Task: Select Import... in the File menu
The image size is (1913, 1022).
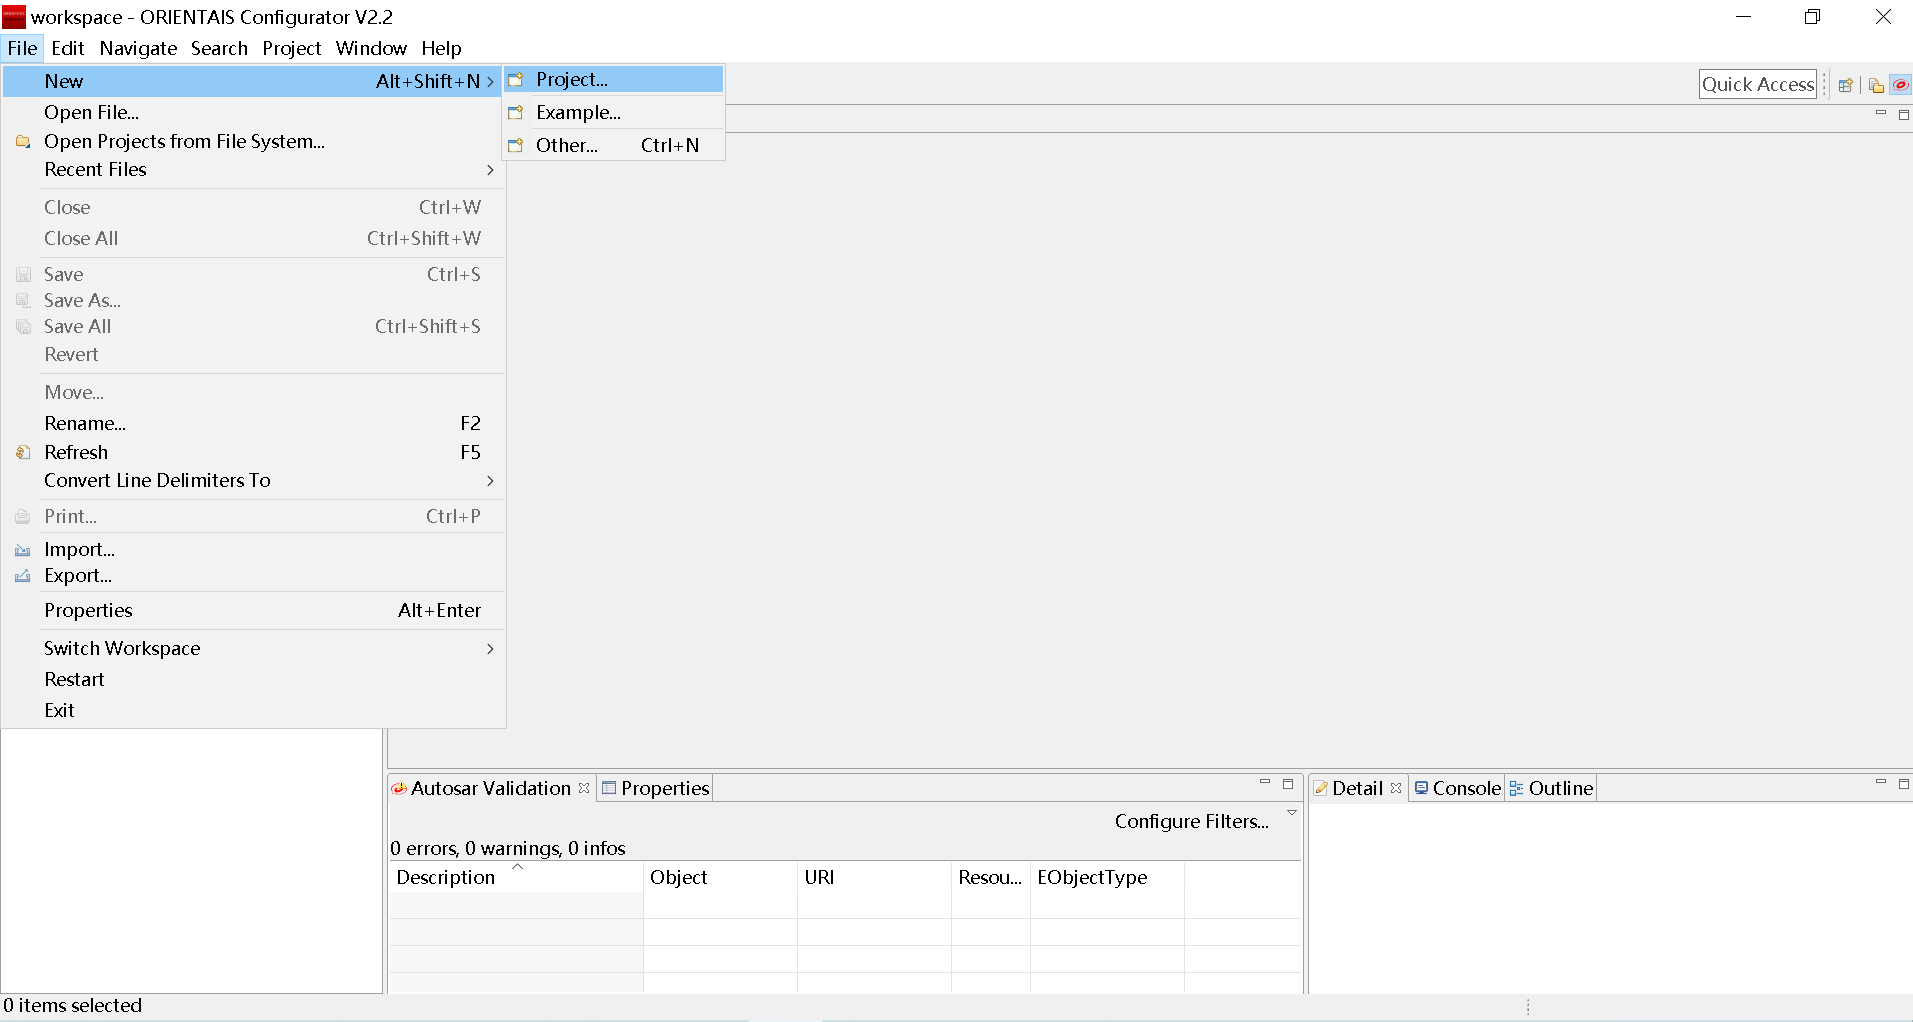Action: click(x=79, y=549)
